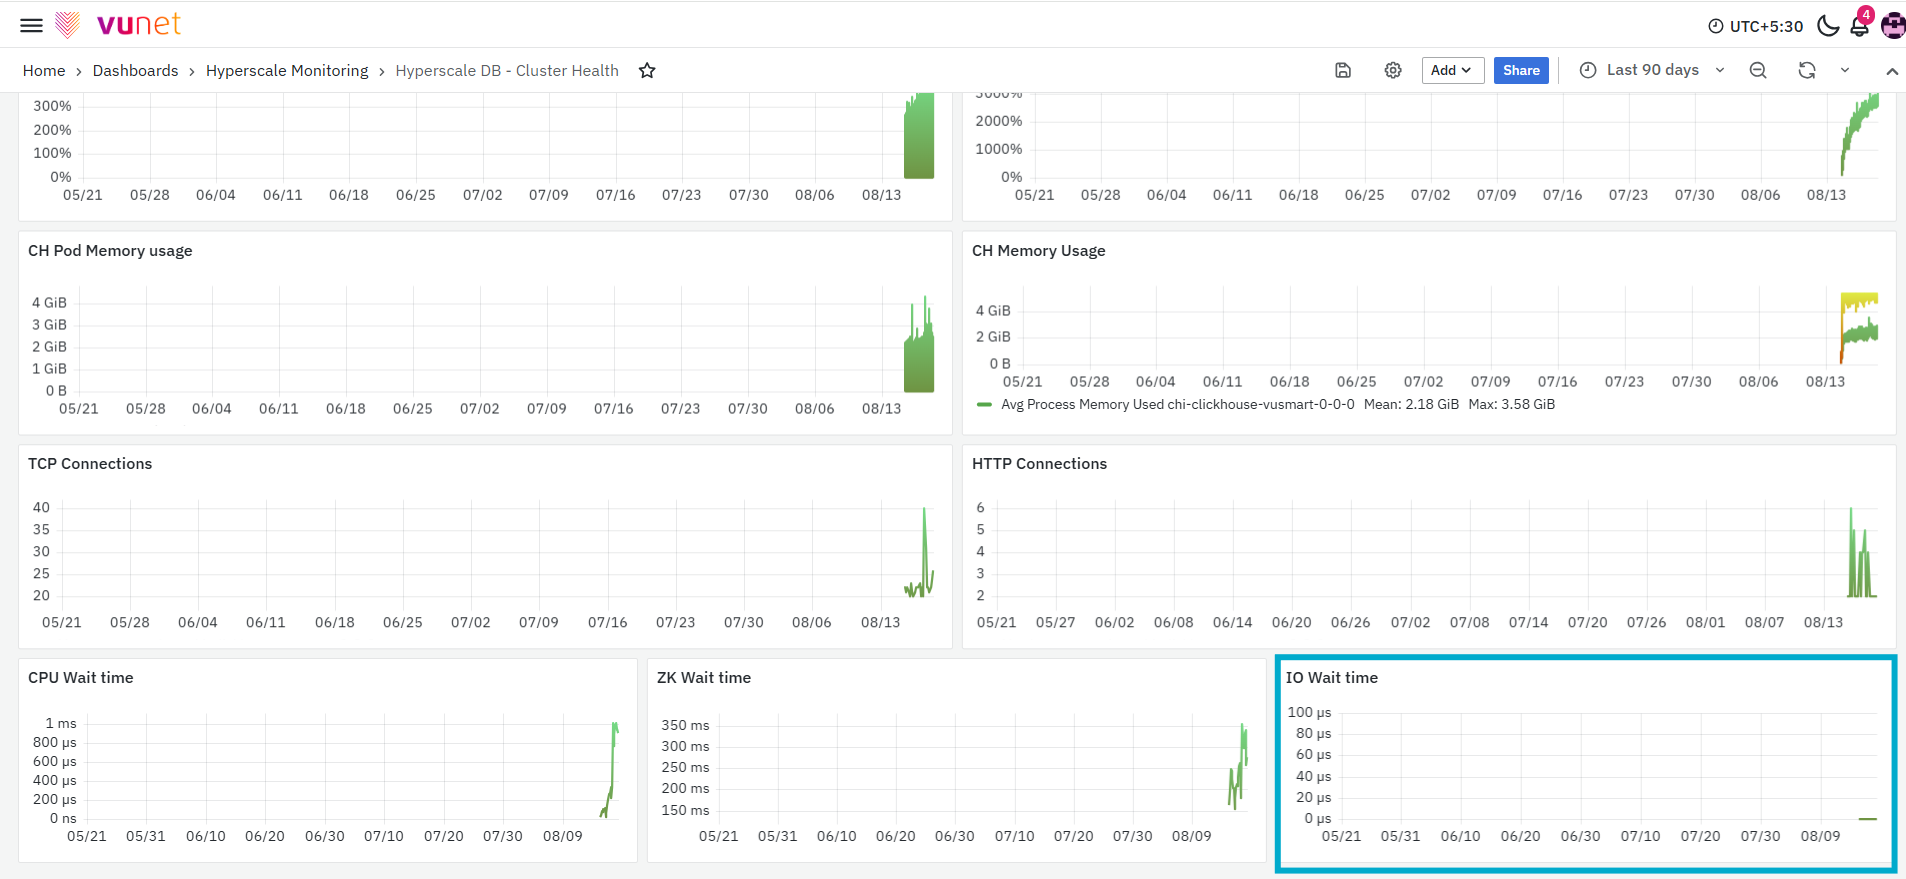Viewport: 1906px width, 879px height.
Task: Open Dashboards breadcrumb link
Action: coord(135,70)
